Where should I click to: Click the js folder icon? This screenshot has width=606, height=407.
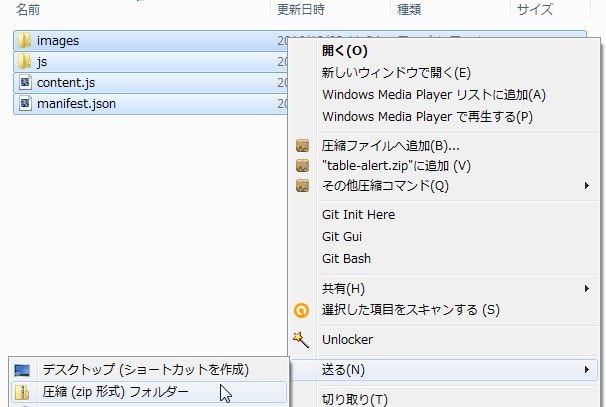point(24,61)
